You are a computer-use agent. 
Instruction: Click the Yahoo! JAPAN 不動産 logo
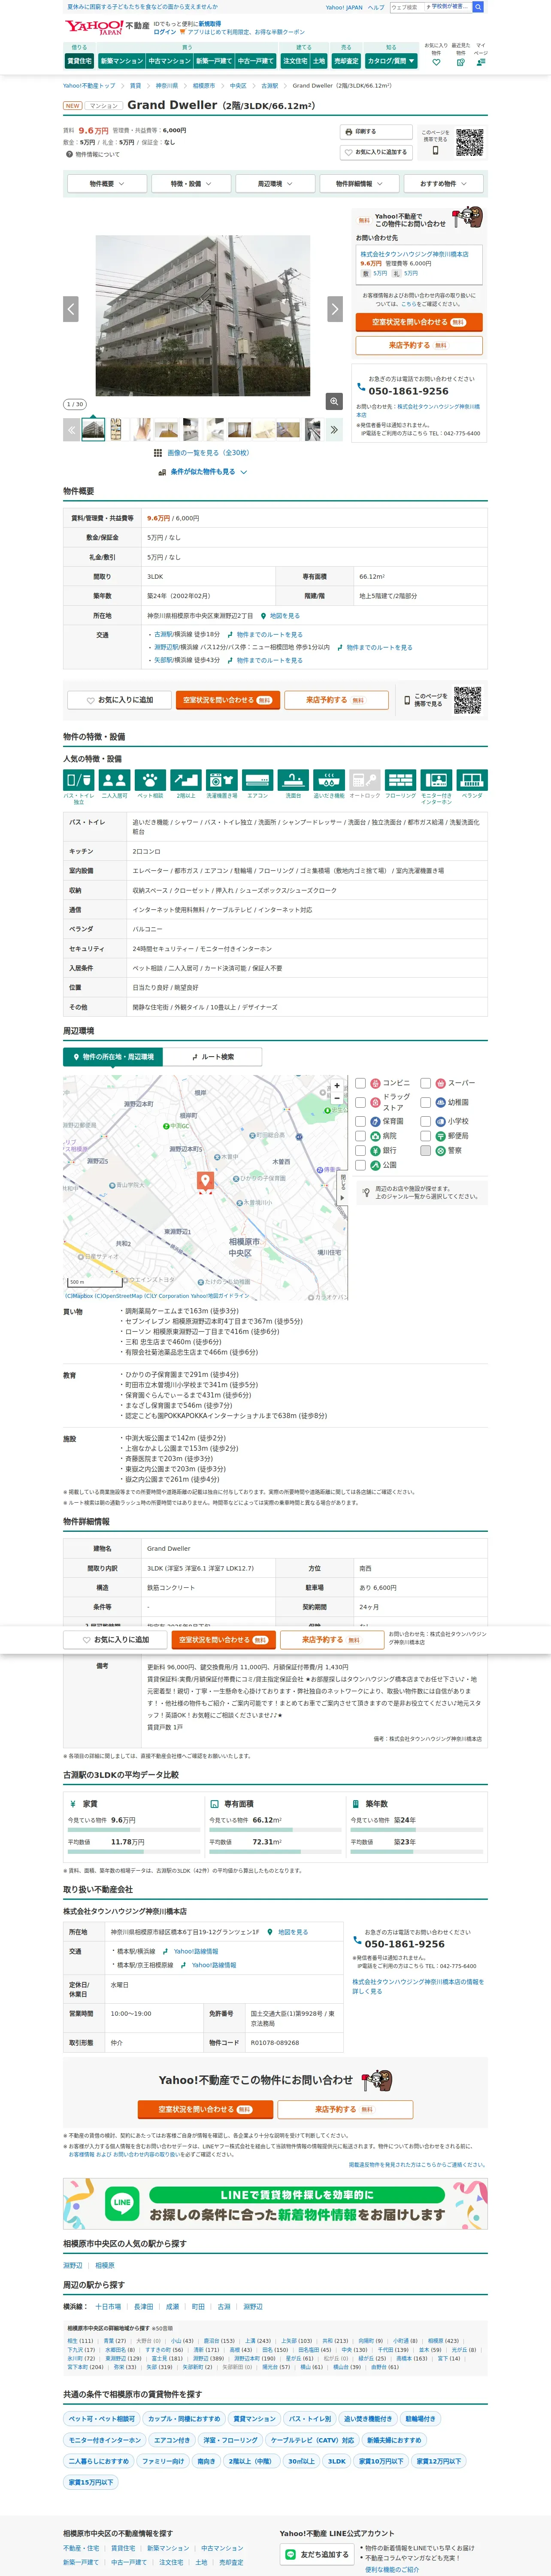[107, 27]
